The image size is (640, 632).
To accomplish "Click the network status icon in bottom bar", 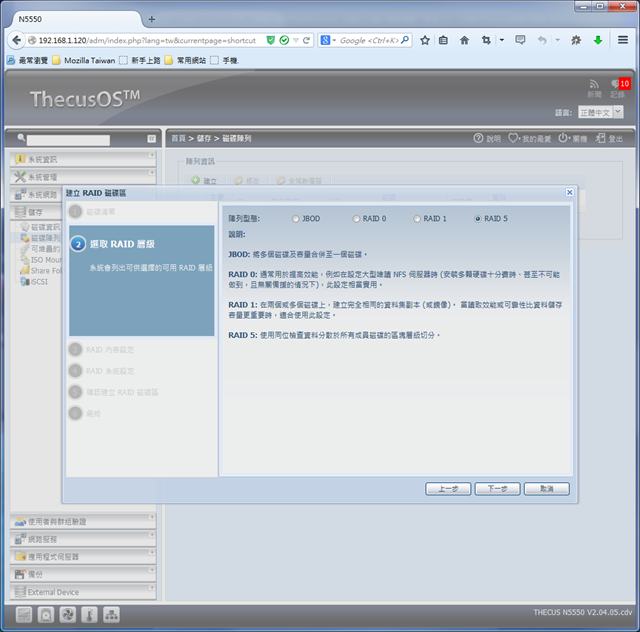I will 111,615.
